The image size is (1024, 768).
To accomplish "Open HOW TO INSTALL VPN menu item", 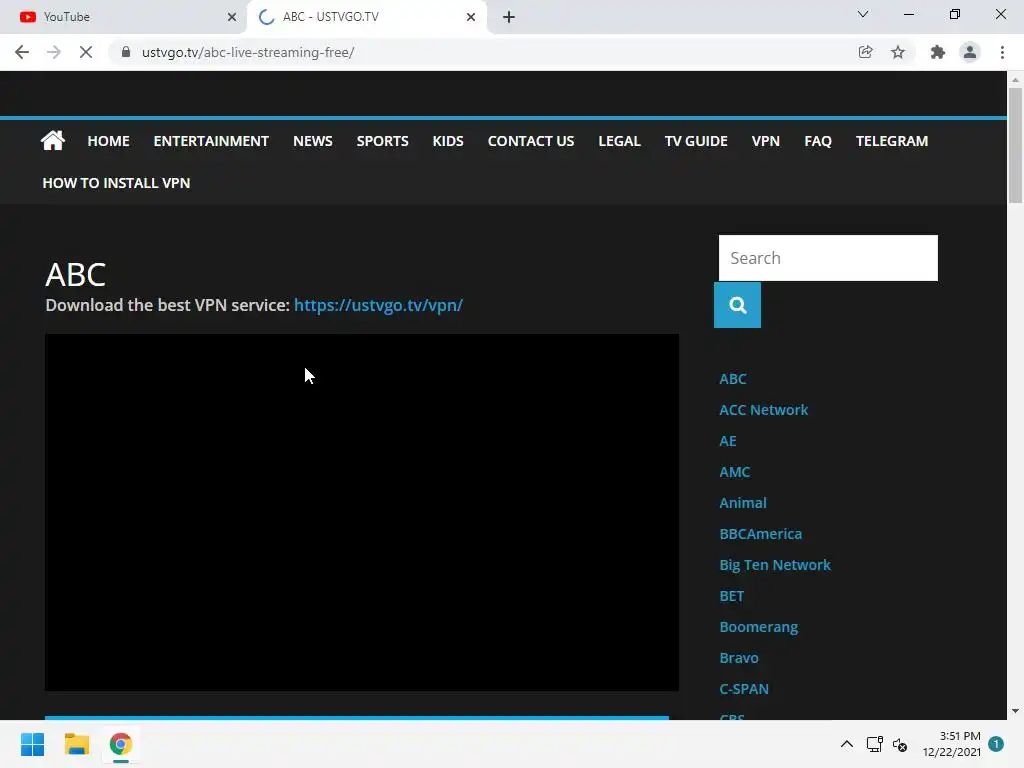I will 116,183.
